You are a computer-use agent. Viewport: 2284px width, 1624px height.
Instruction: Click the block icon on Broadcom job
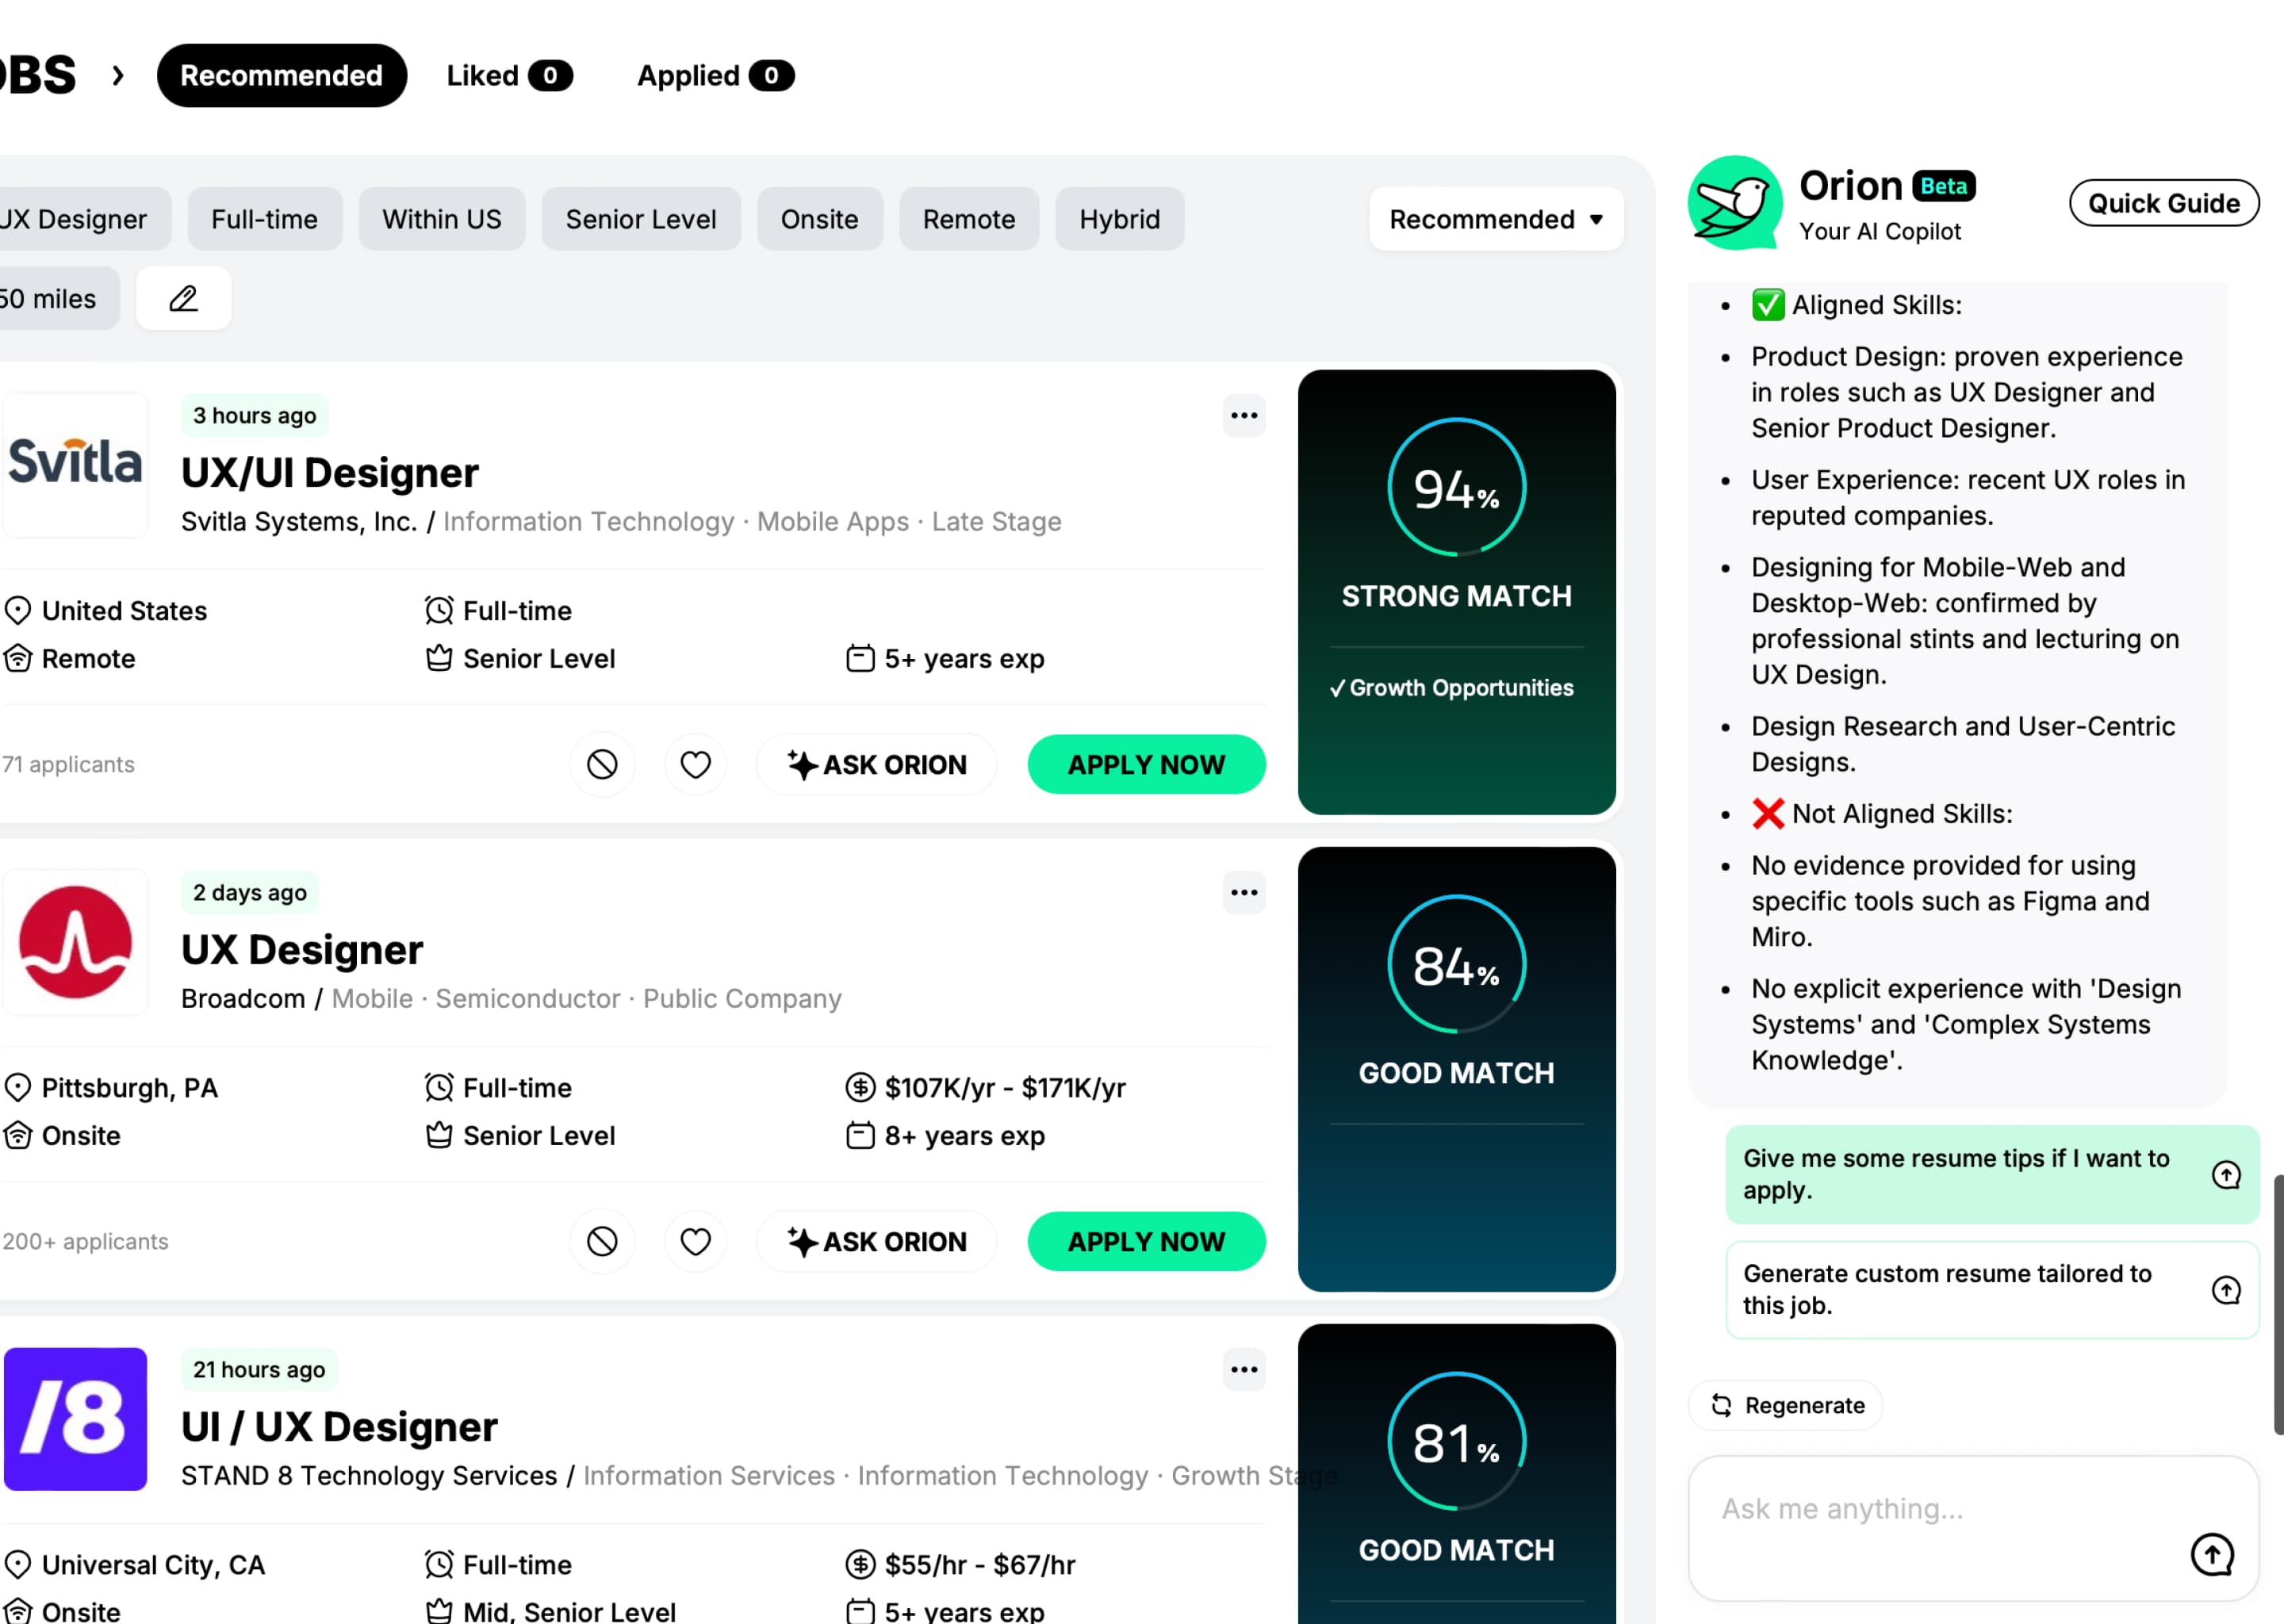(602, 1242)
